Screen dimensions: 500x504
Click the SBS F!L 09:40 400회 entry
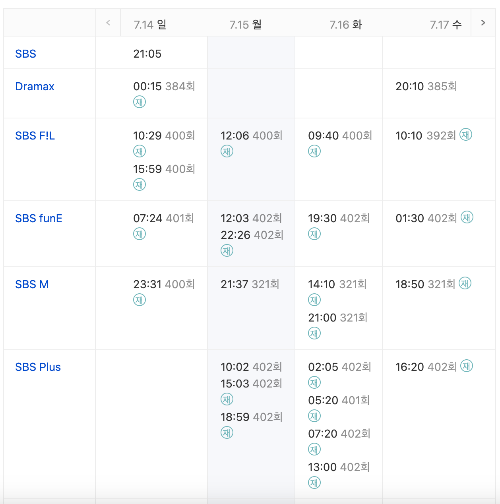pos(340,136)
